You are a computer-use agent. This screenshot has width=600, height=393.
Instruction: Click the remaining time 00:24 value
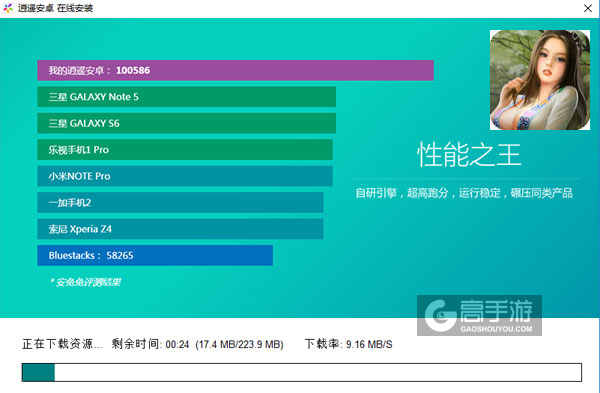178,345
